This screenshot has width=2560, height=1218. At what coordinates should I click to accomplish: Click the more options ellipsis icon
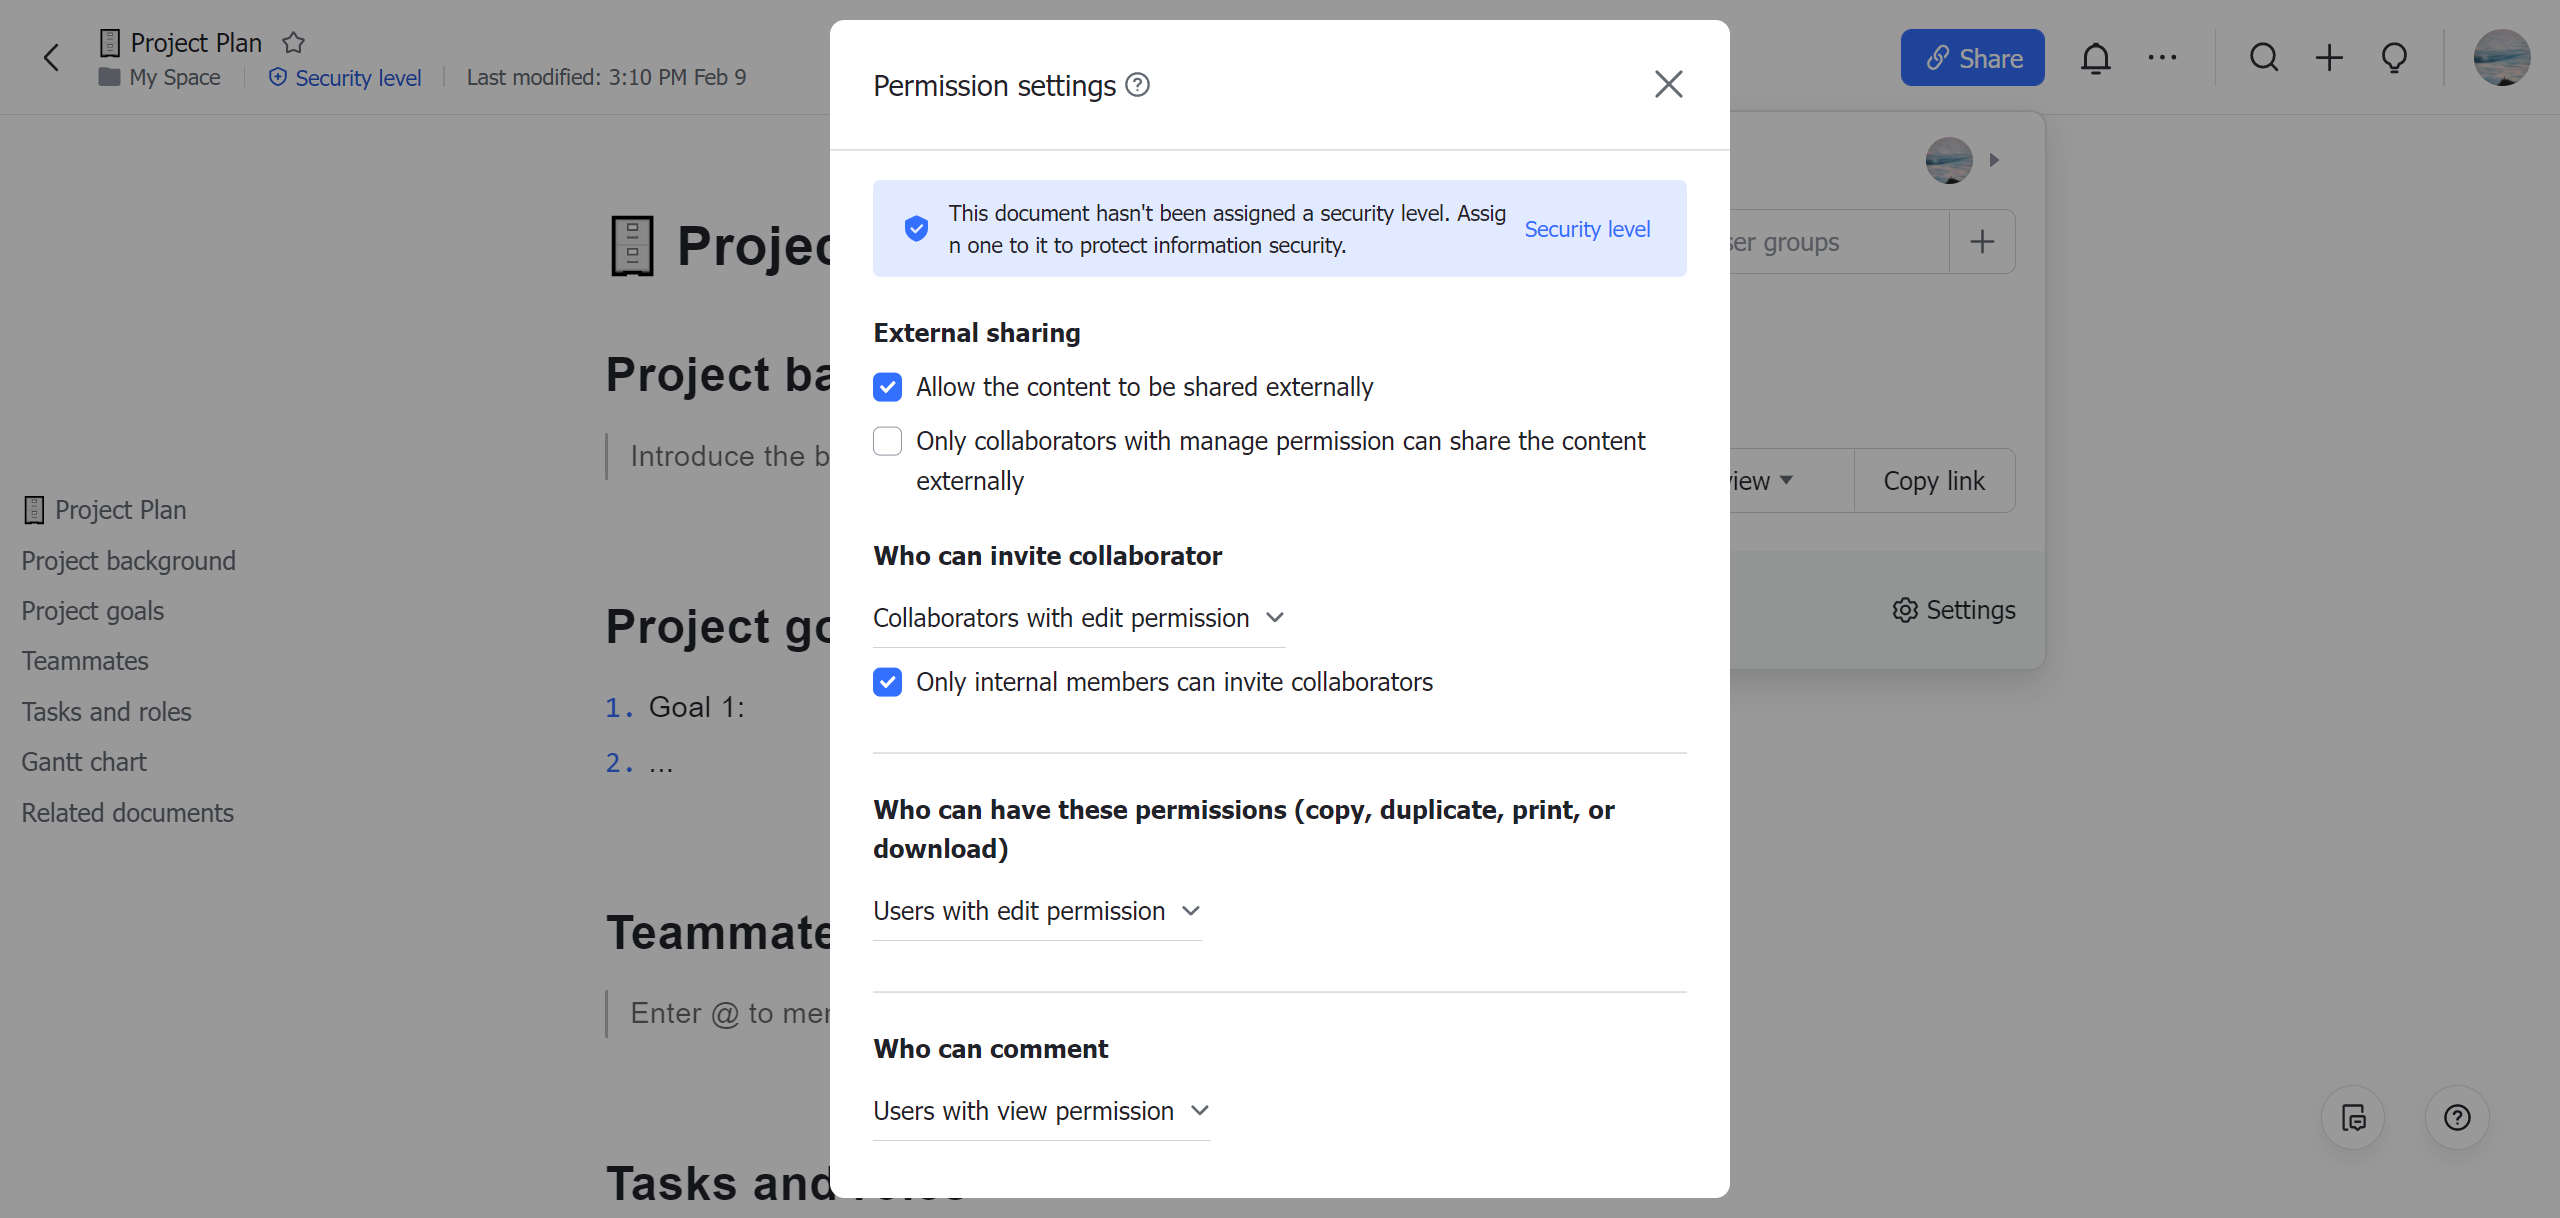pyautogui.click(x=2163, y=57)
